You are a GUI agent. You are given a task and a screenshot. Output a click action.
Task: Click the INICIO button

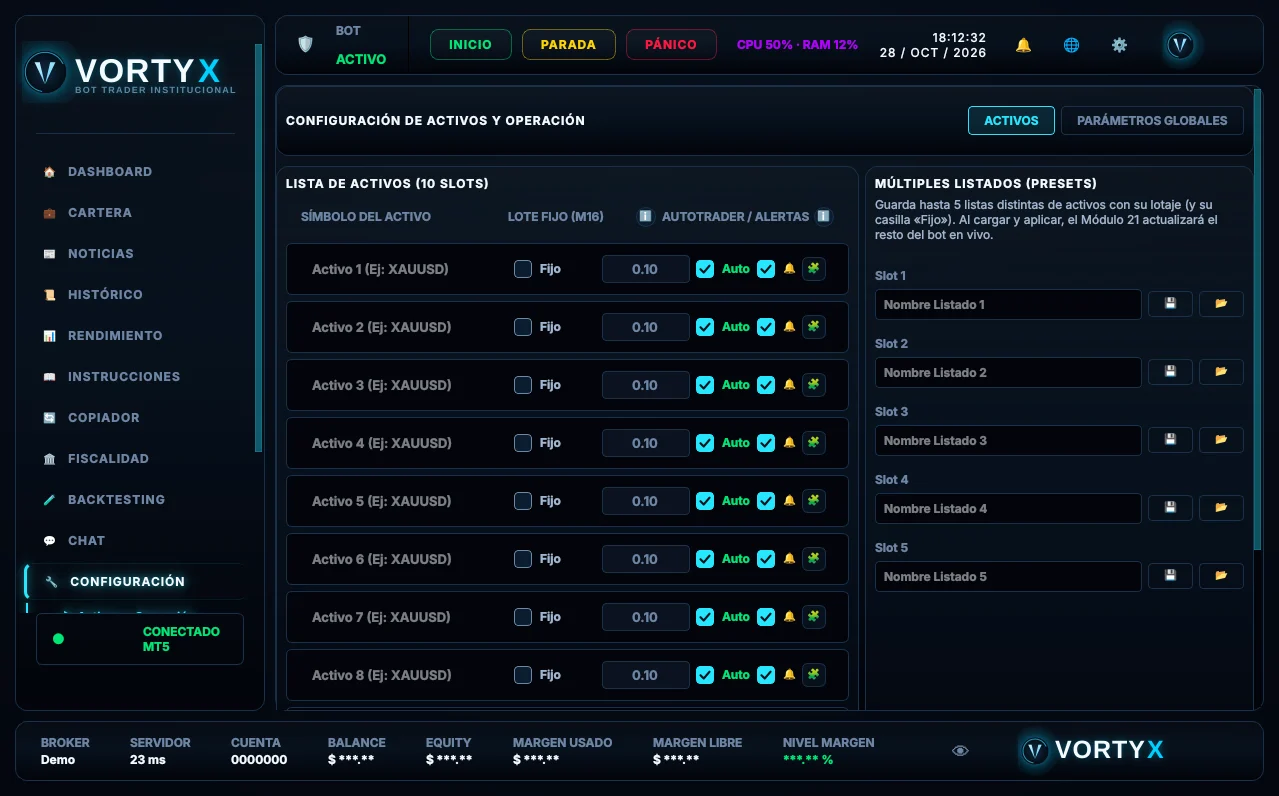click(470, 45)
